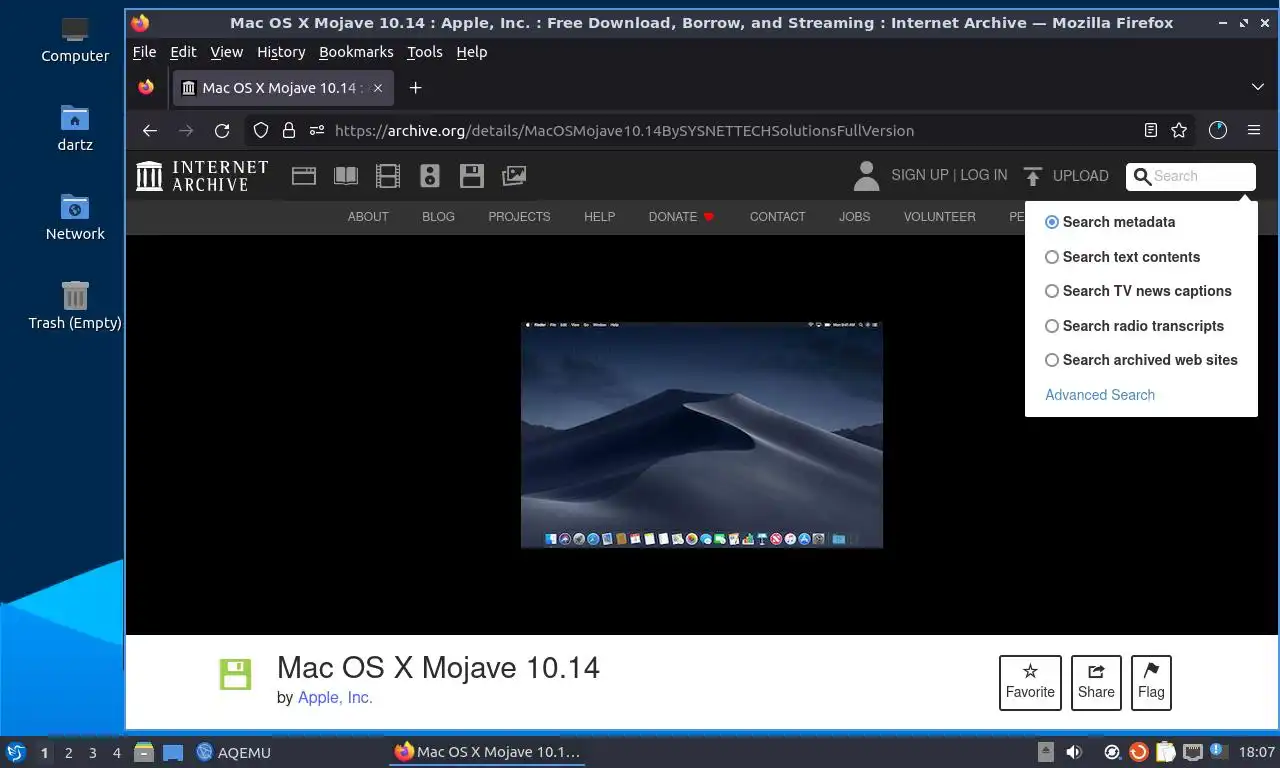
Task: Toggle reader view in address bar
Action: 1151,130
